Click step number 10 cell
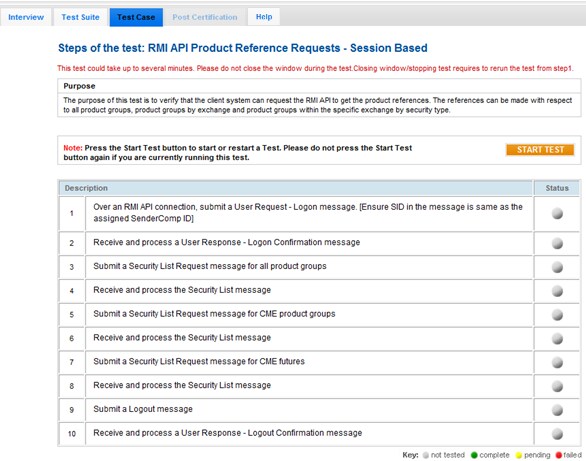 (71, 434)
